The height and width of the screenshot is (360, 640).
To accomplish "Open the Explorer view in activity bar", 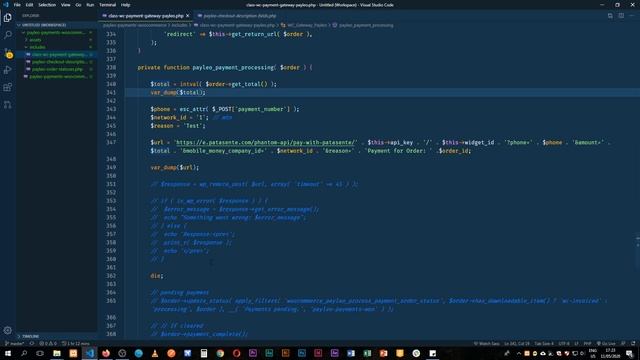I will tap(8, 18).
